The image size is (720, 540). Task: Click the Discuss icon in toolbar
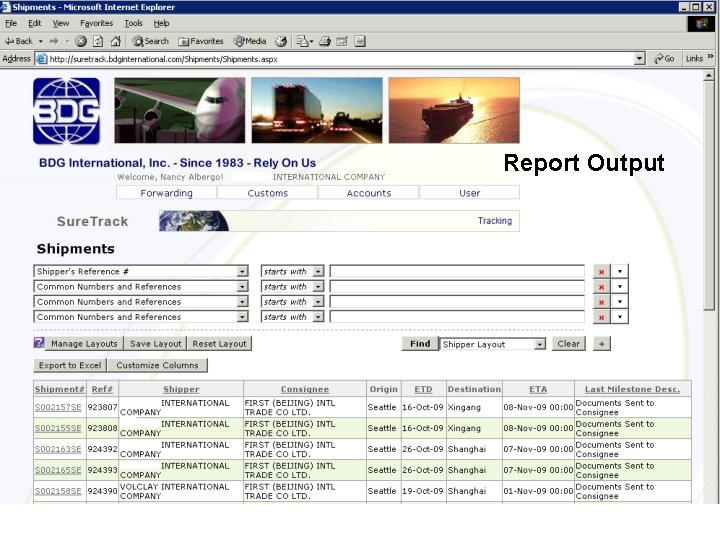point(360,41)
